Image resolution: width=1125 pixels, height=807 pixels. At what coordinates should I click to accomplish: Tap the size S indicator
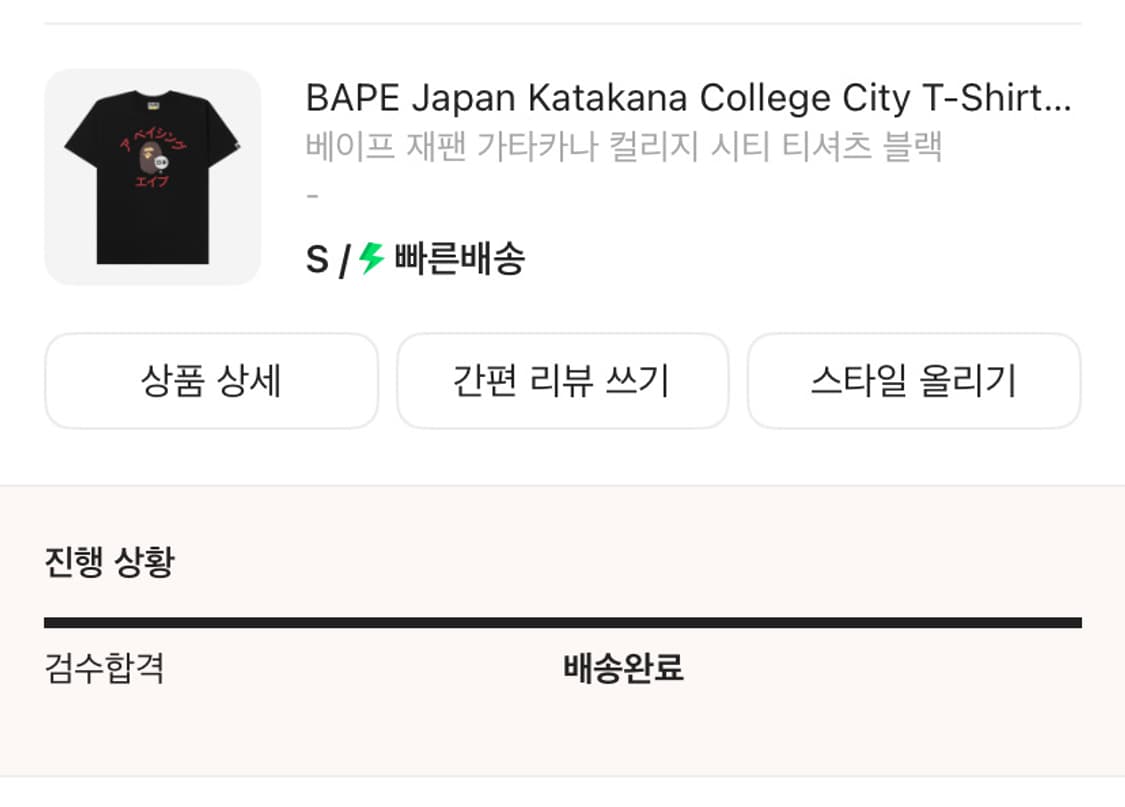coord(317,259)
